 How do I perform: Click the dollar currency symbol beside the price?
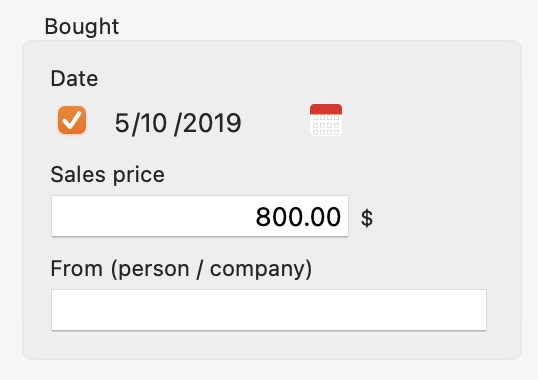pos(367,218)
